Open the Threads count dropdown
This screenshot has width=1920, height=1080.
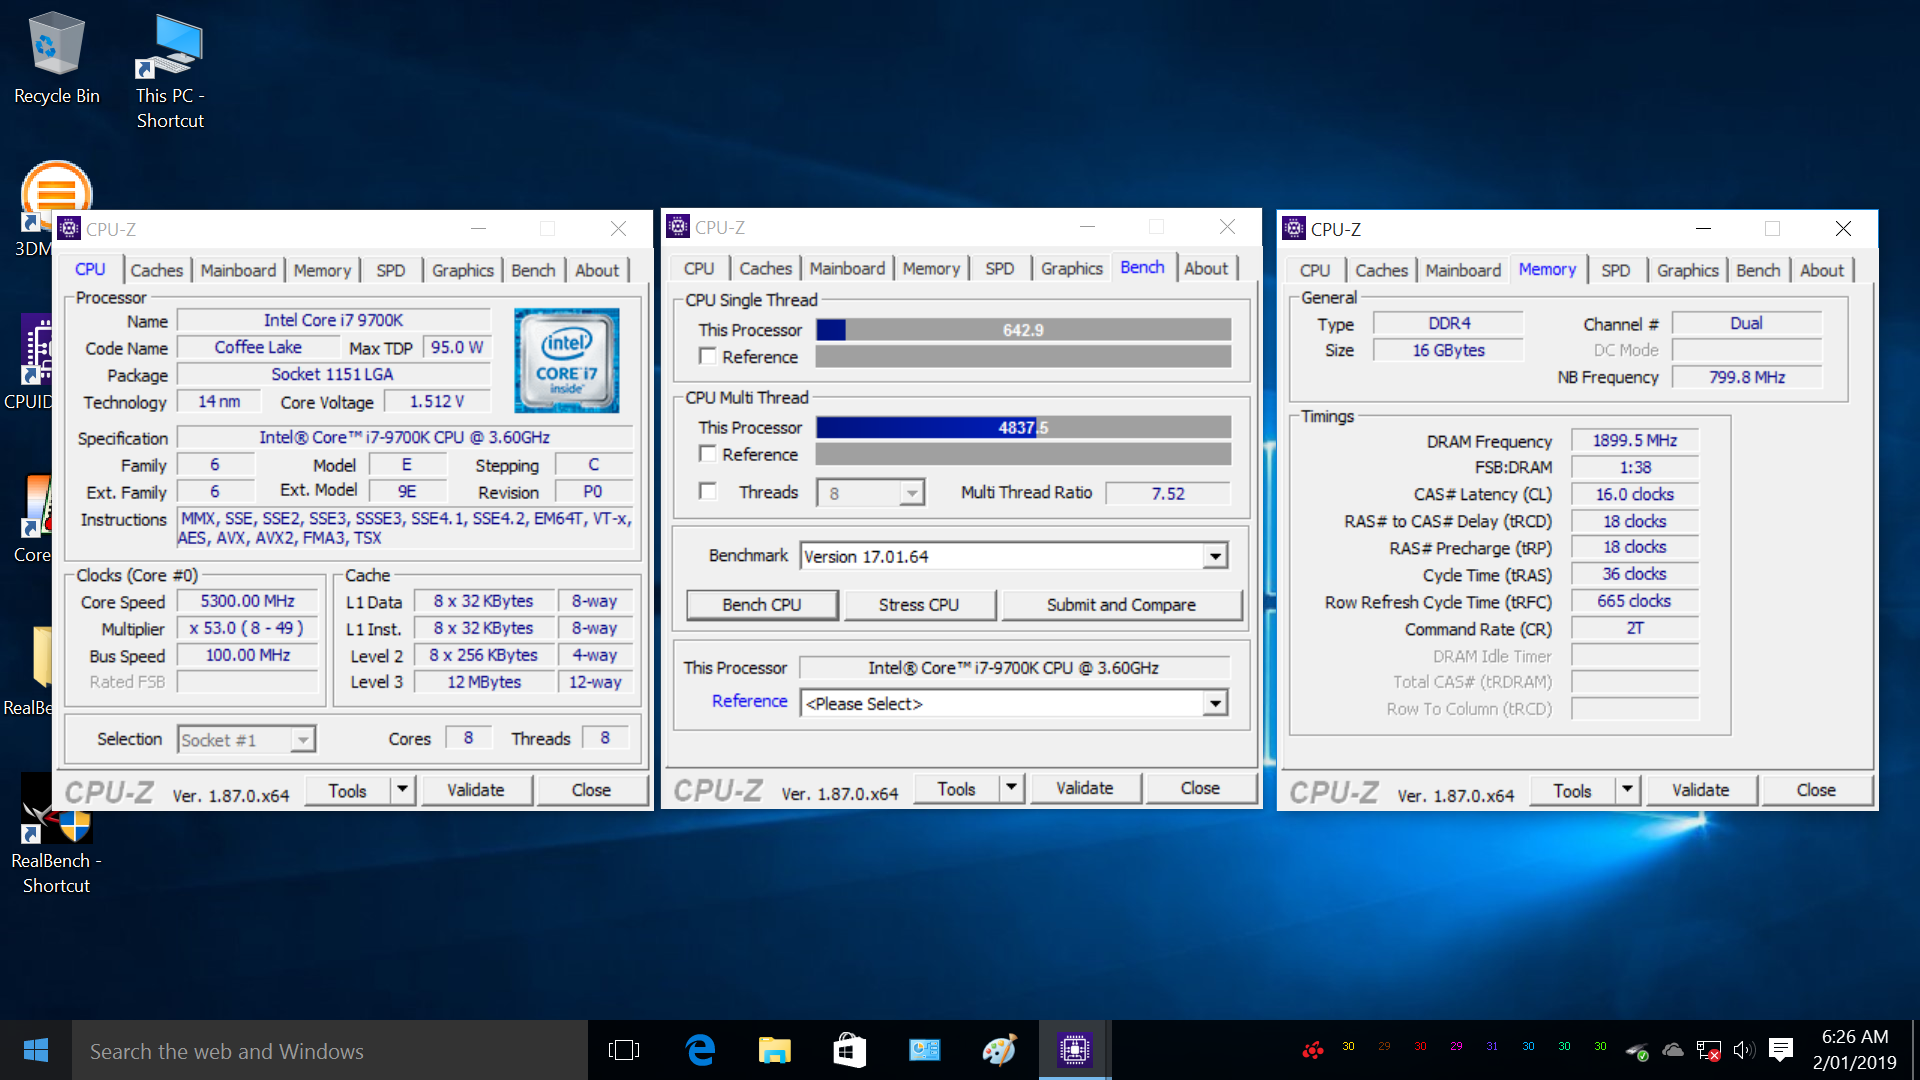click(x=911, y=493)
